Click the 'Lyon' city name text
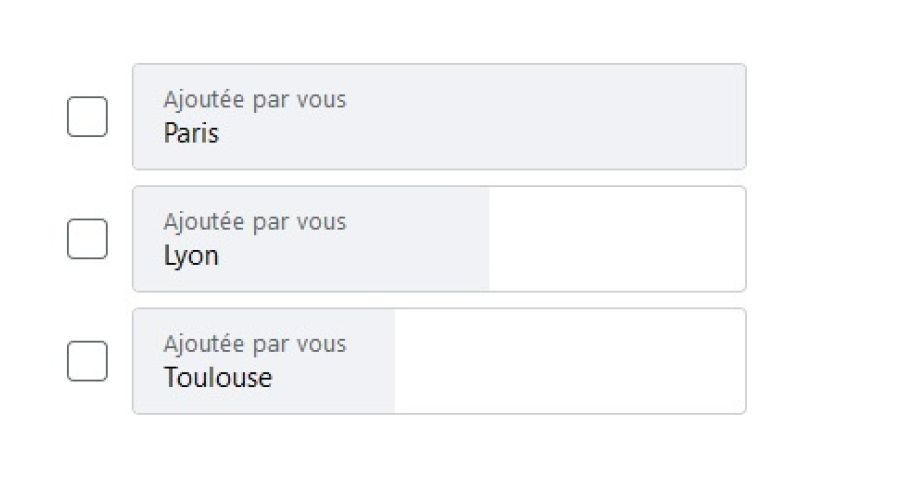 pos(191,256)
